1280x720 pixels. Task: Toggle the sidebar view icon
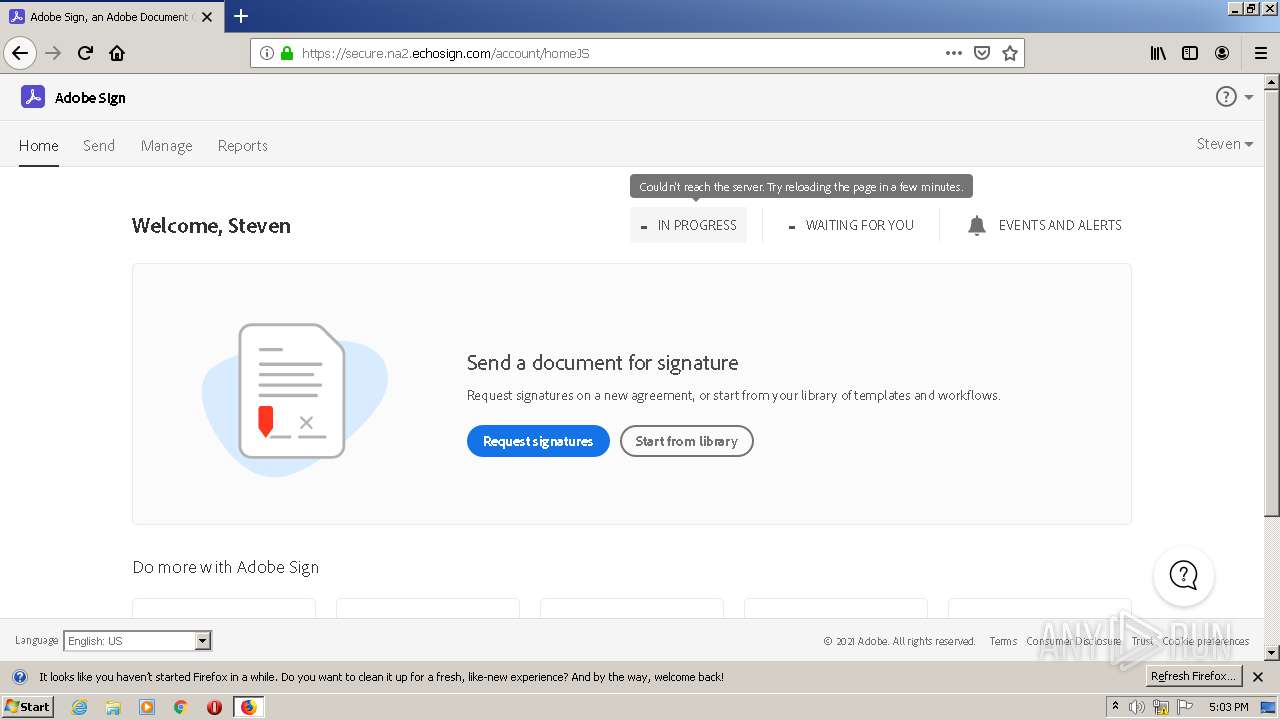tap(1190, 53)
